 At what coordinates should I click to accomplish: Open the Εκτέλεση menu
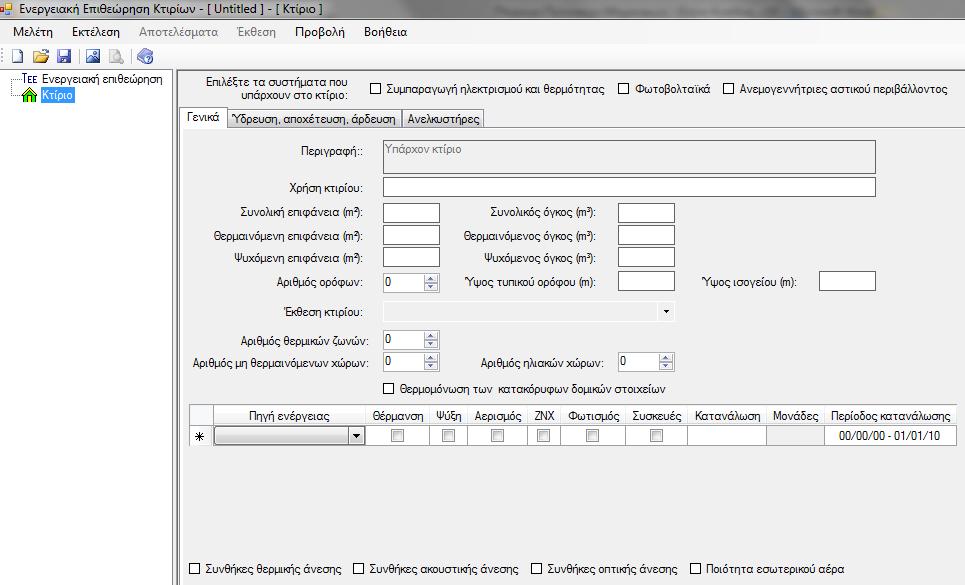[x=96, y=32]
